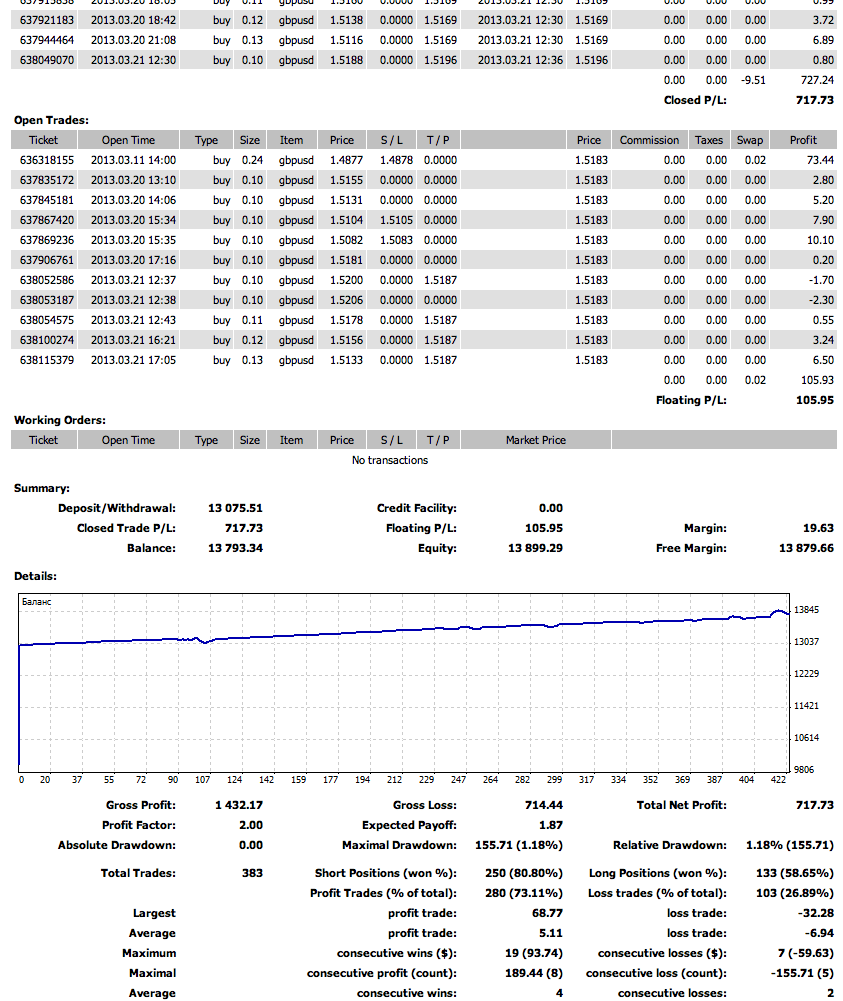Click the Equity value 13 899.29
Viewport: 843px width, 1001px height.
point(535,548)
